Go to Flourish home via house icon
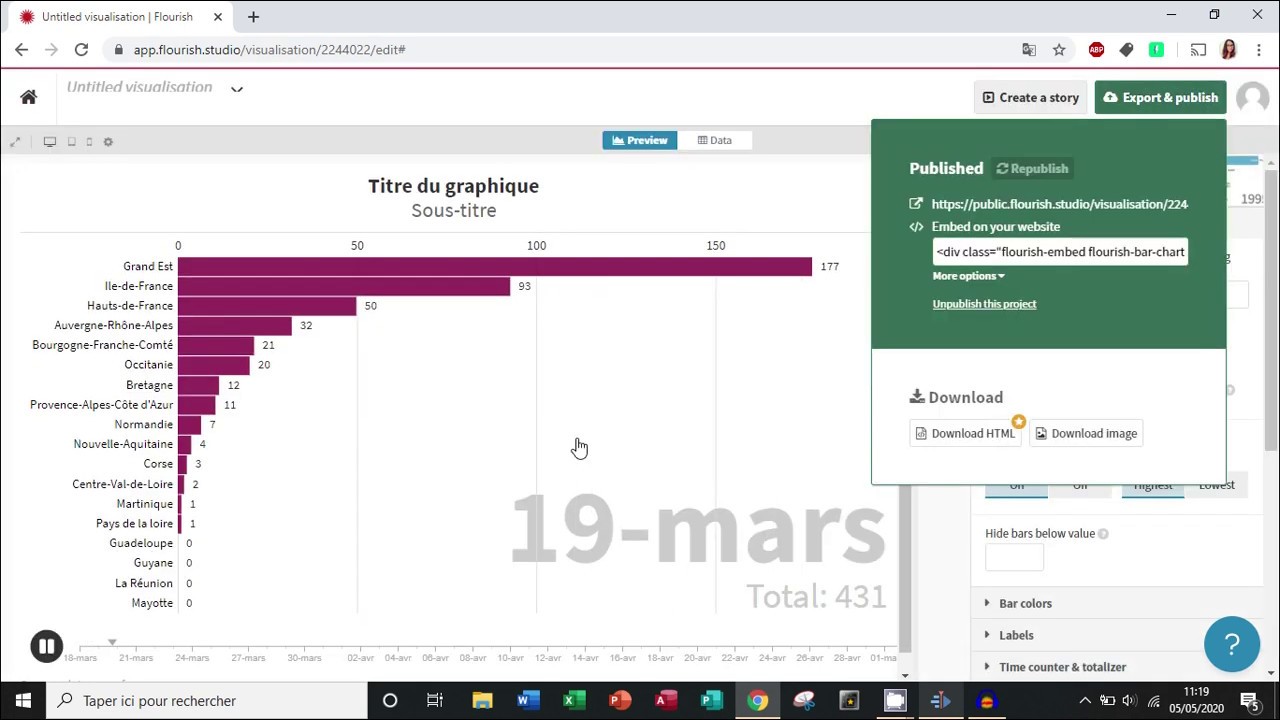This screenshot has width=1280, height=720. click(28, 97)
